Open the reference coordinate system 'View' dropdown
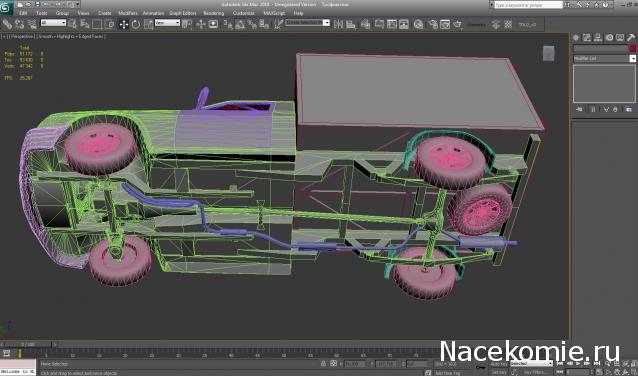This screenshot has width=638, height=376. click(167, 23)
